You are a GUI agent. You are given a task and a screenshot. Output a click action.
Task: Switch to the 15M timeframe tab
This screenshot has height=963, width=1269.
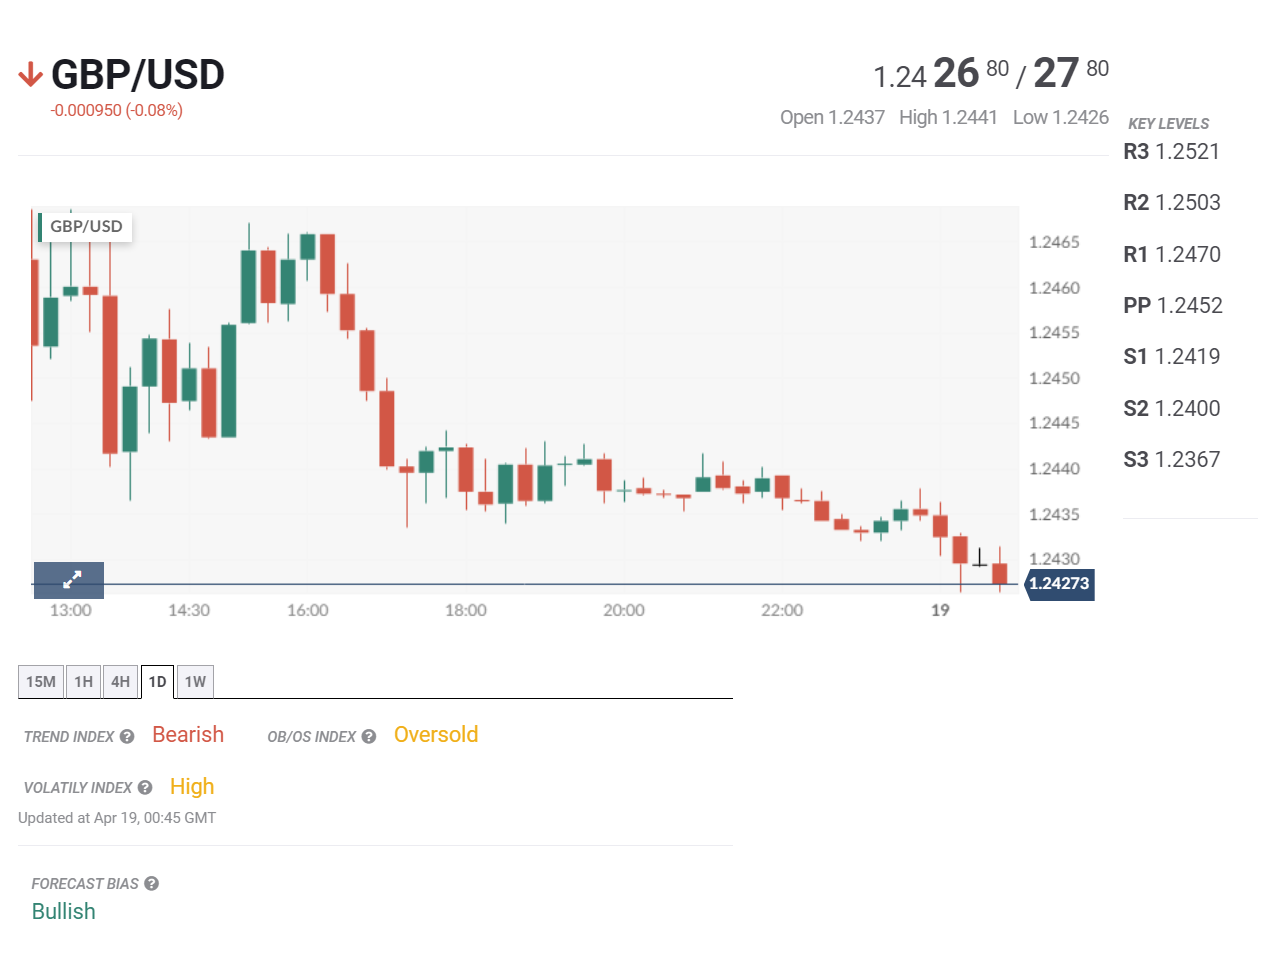coord(41,682)
